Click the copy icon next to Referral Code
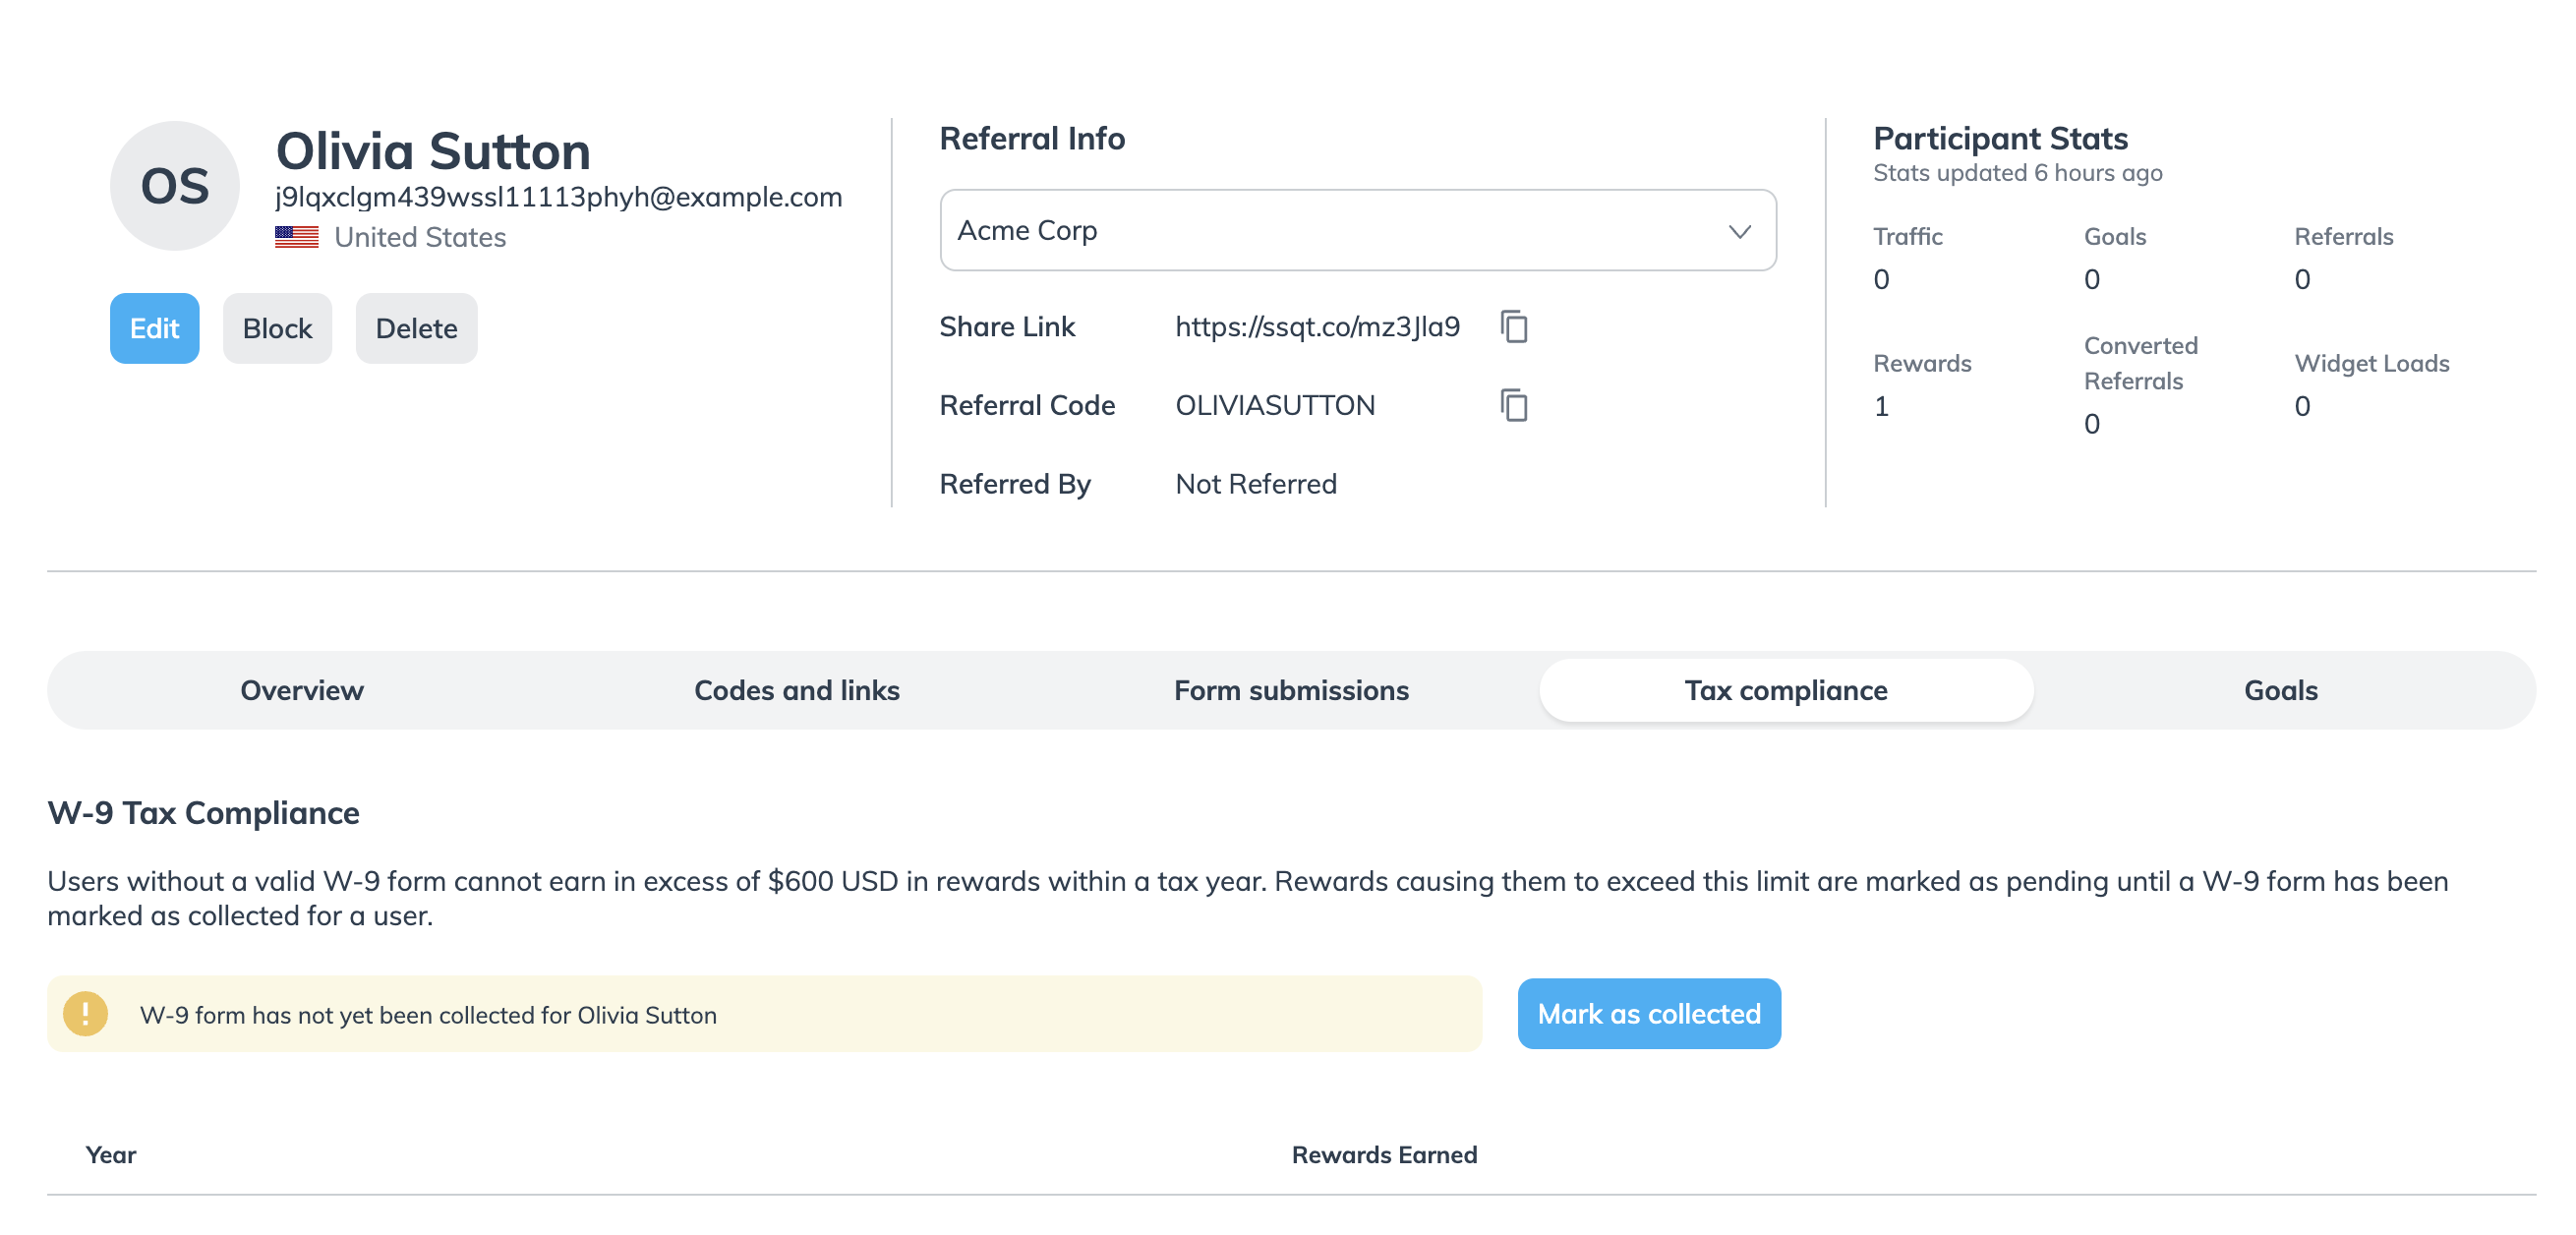2576x1235 pixels. pos(1513,406)
